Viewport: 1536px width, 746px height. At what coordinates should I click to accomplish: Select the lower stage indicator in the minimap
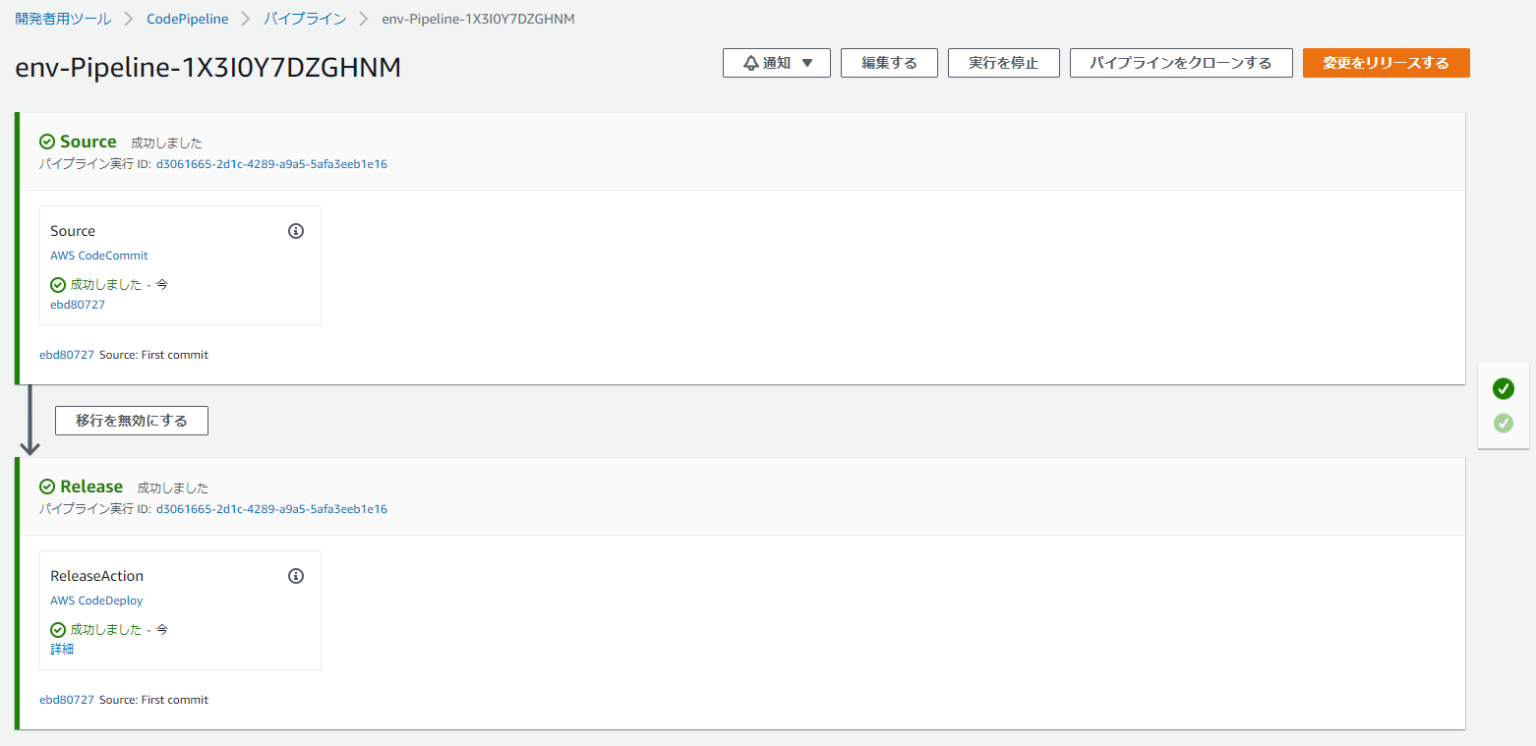1503,423
